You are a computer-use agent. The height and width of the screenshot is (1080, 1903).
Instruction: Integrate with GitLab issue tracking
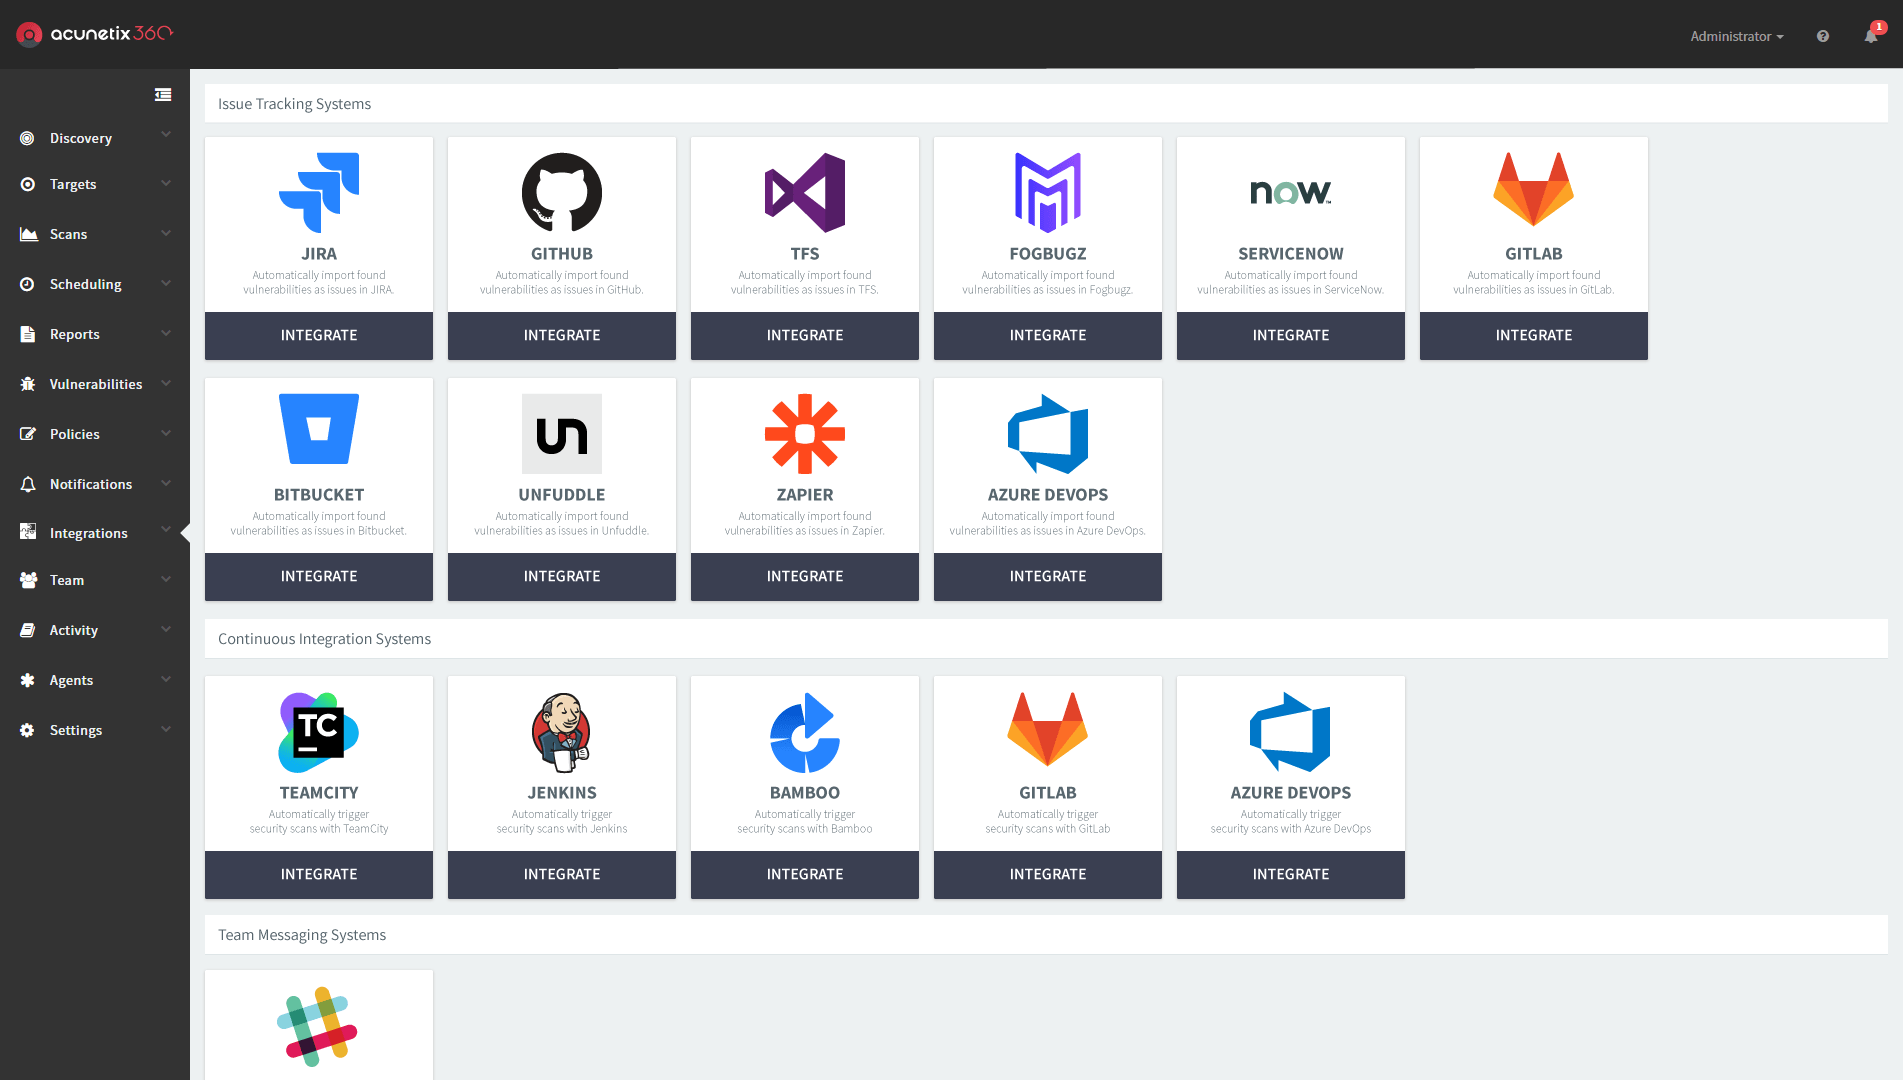pos(1533,335)
